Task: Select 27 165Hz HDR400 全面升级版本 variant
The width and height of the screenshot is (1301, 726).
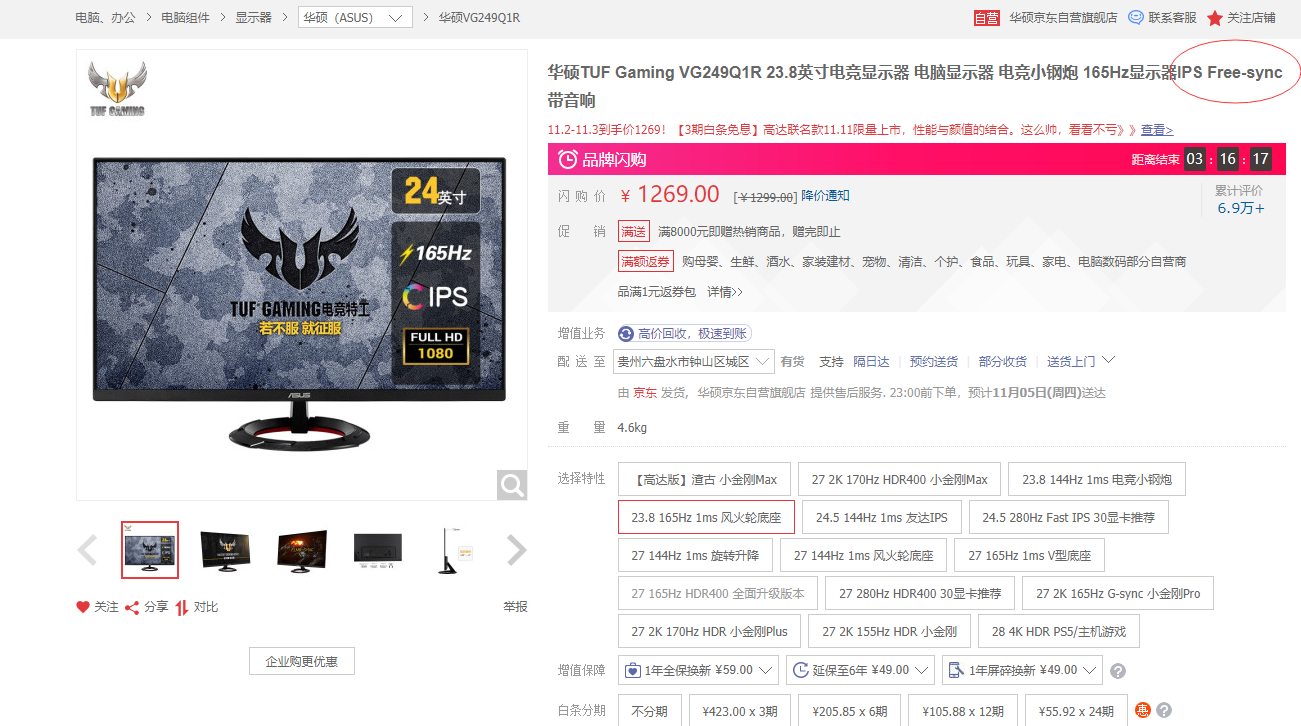Action: coord(718,593)
